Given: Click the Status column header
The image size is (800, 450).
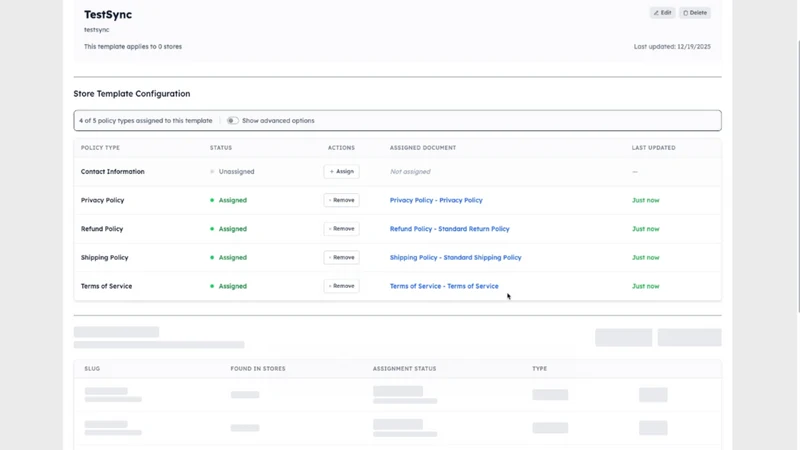Looking at the screenshot, I should pyautogui.click(x=221, y=147).
